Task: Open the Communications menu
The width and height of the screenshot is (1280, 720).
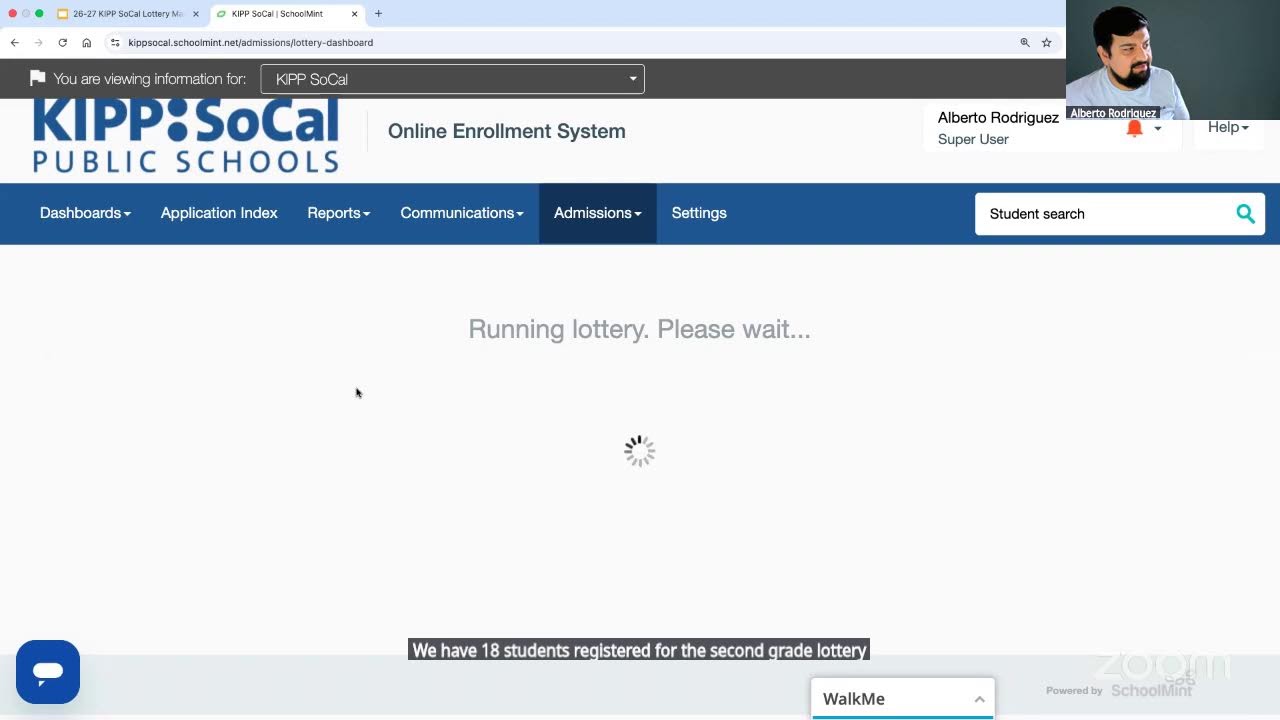Action: (462, 213)
